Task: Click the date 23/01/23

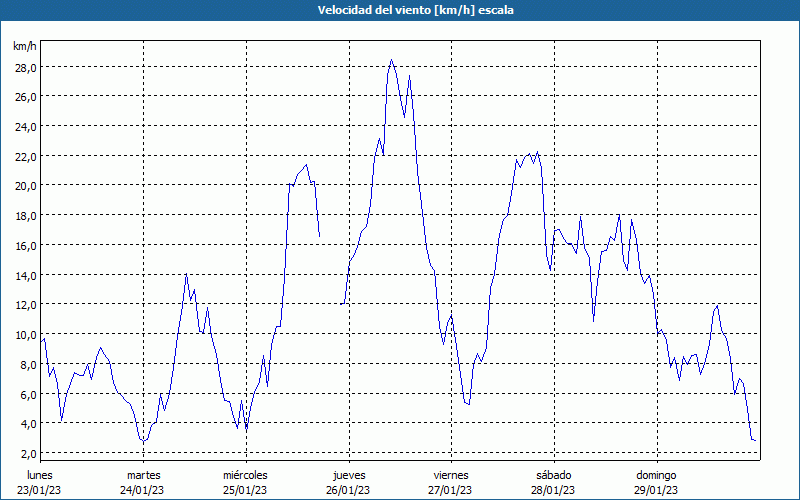Action: [39, 490]
